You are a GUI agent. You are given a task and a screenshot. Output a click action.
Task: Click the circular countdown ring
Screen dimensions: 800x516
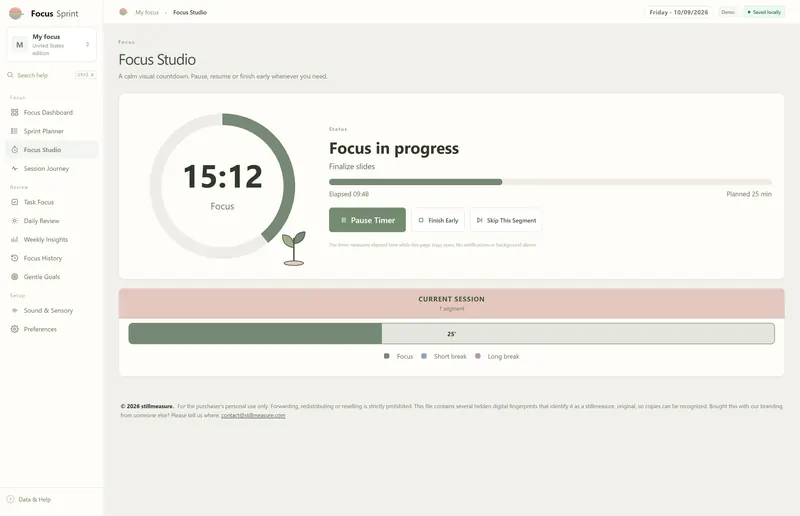222,186
